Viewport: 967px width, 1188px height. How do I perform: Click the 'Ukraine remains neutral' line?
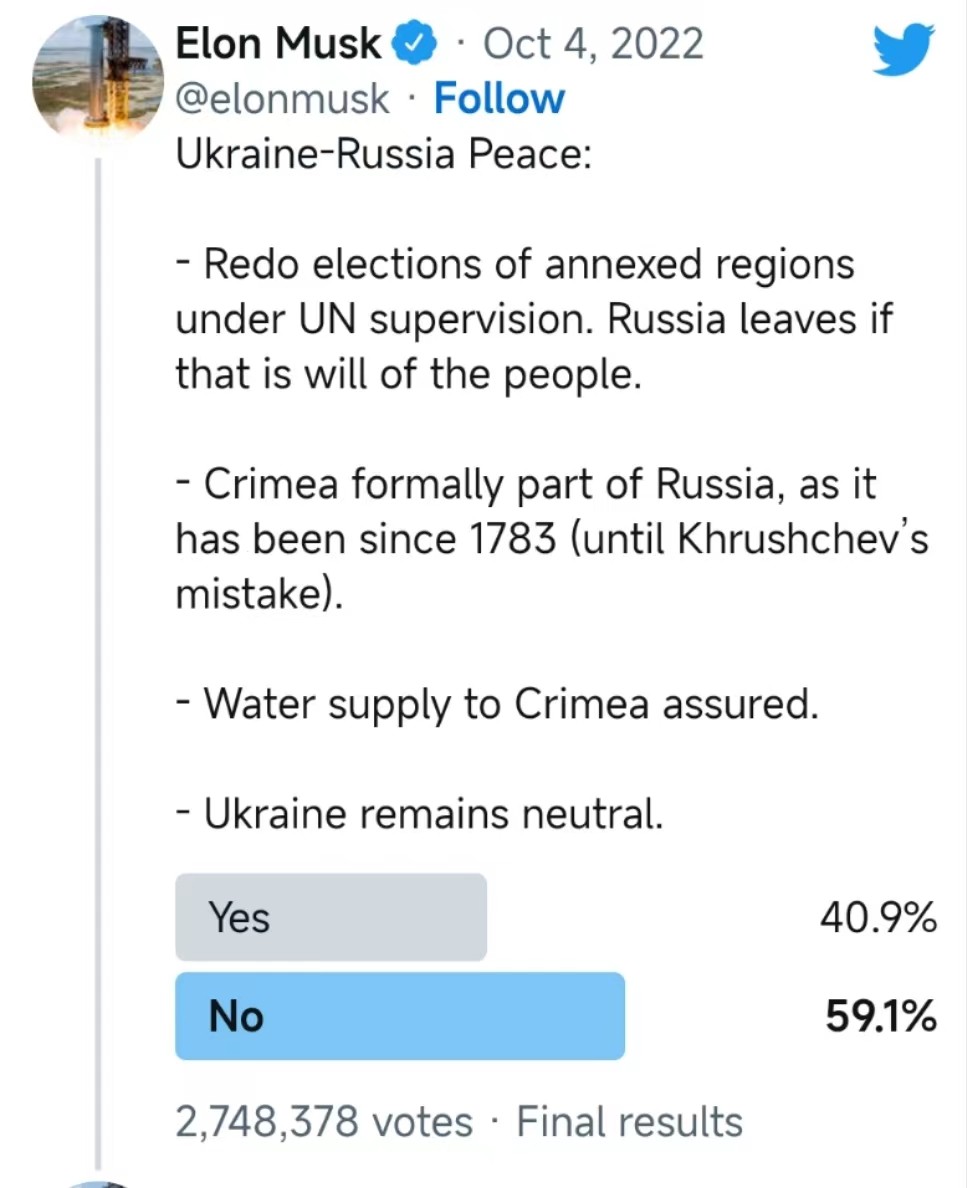coord(420,815)
